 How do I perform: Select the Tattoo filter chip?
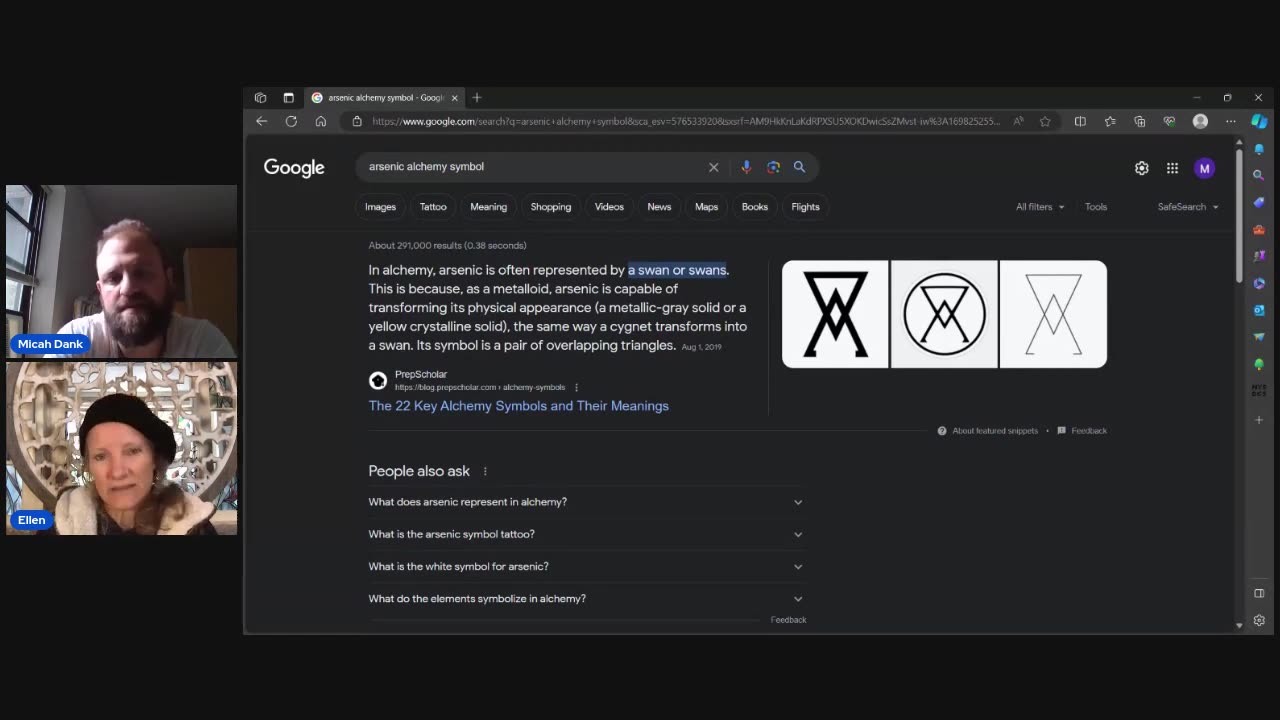click(x=433, y=207)
